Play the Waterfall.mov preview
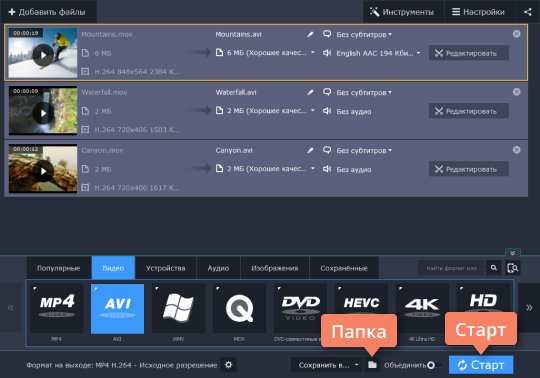The width and height of the screenshot is (540, 378). point(43,113)
